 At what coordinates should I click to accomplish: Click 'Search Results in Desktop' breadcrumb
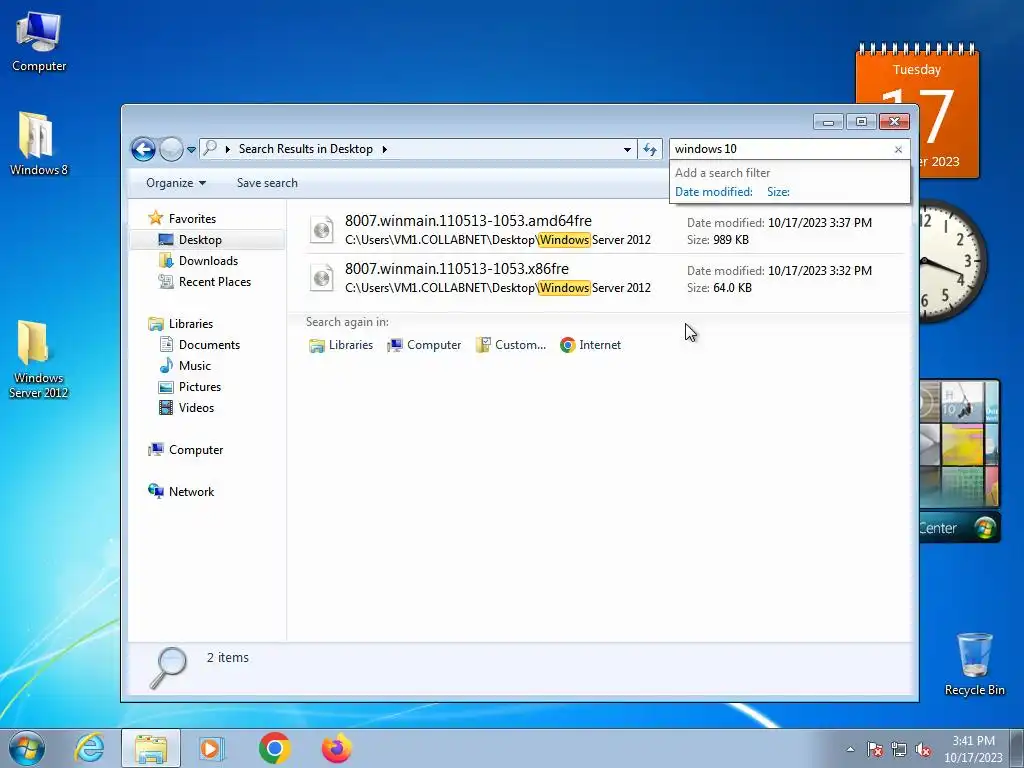(x=306, y=149)
